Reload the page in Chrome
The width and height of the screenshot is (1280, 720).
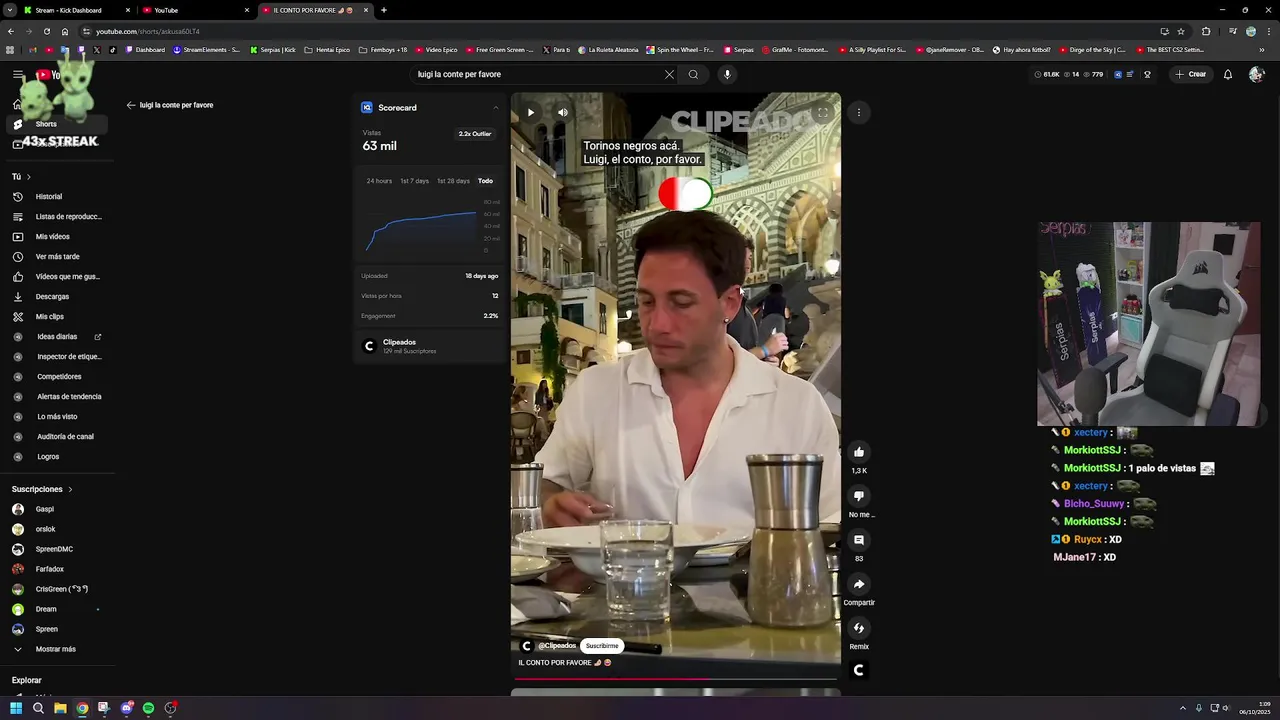pos(47,31)
